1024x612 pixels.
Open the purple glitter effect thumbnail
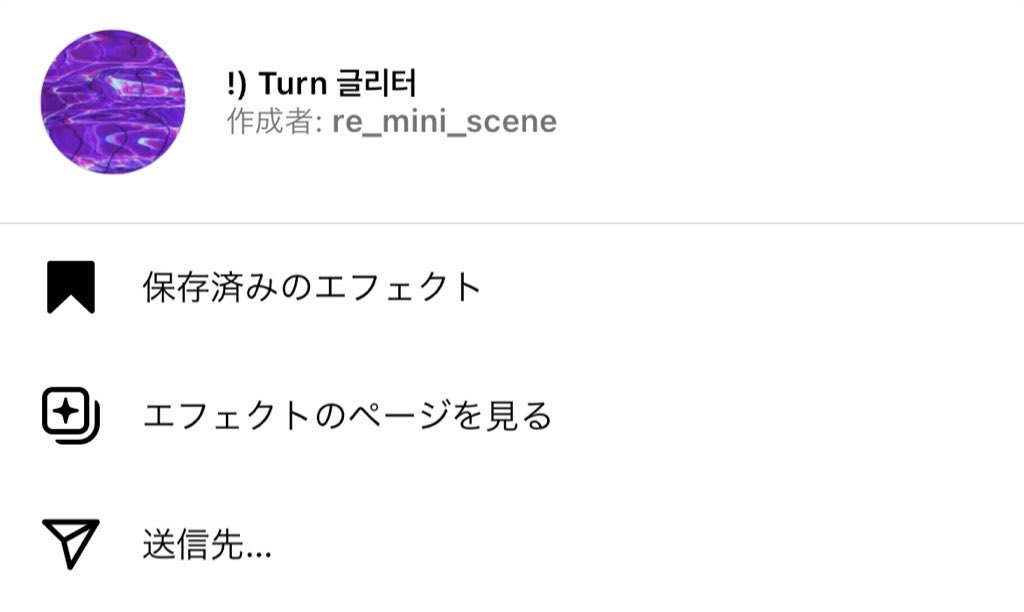[x=112, y=101]
